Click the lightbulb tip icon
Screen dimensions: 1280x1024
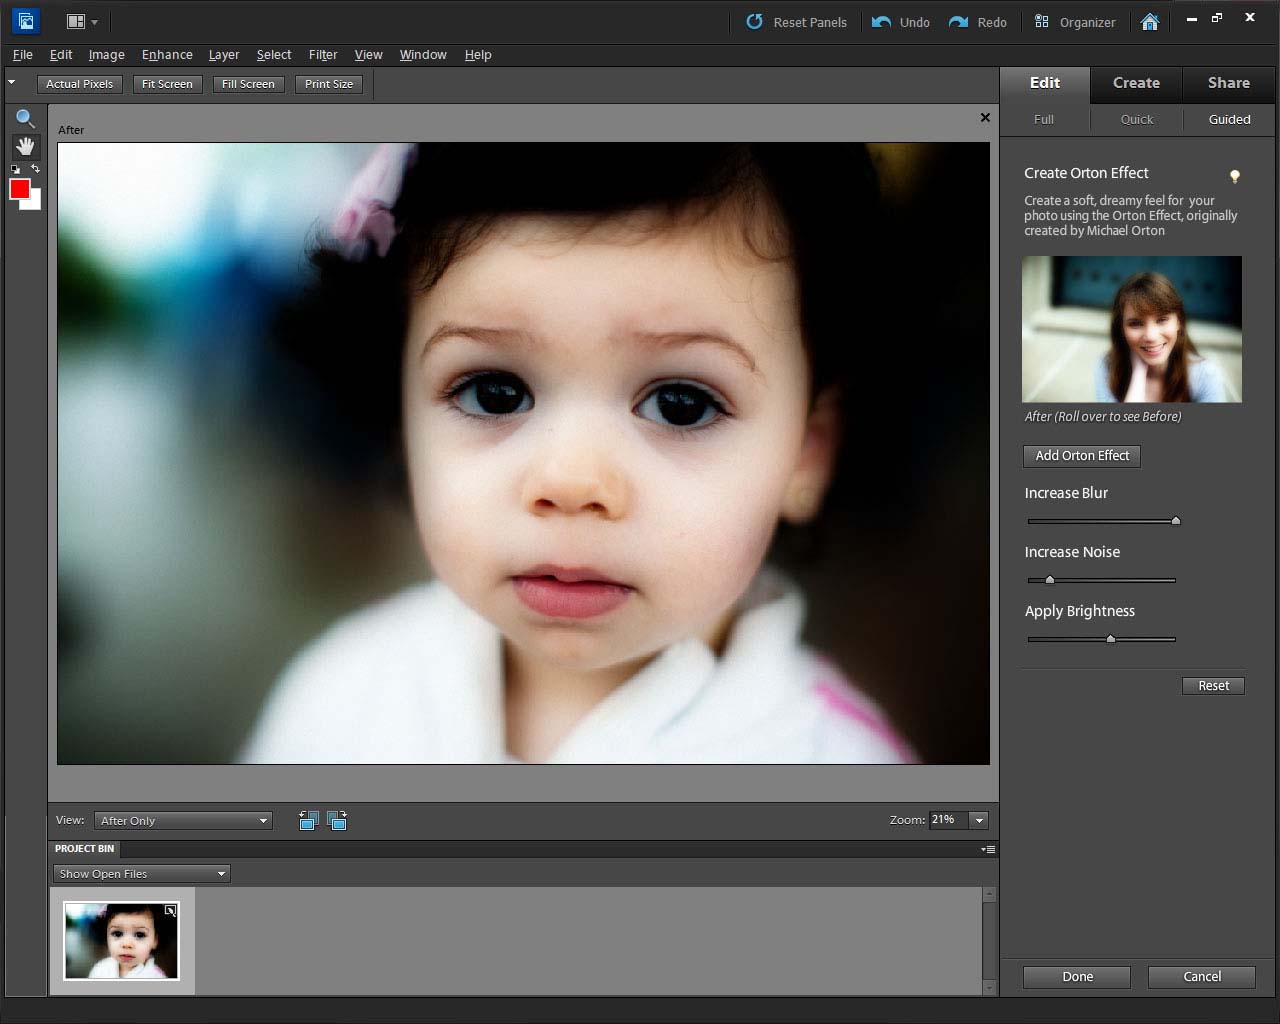click(x=1235, y=176)
